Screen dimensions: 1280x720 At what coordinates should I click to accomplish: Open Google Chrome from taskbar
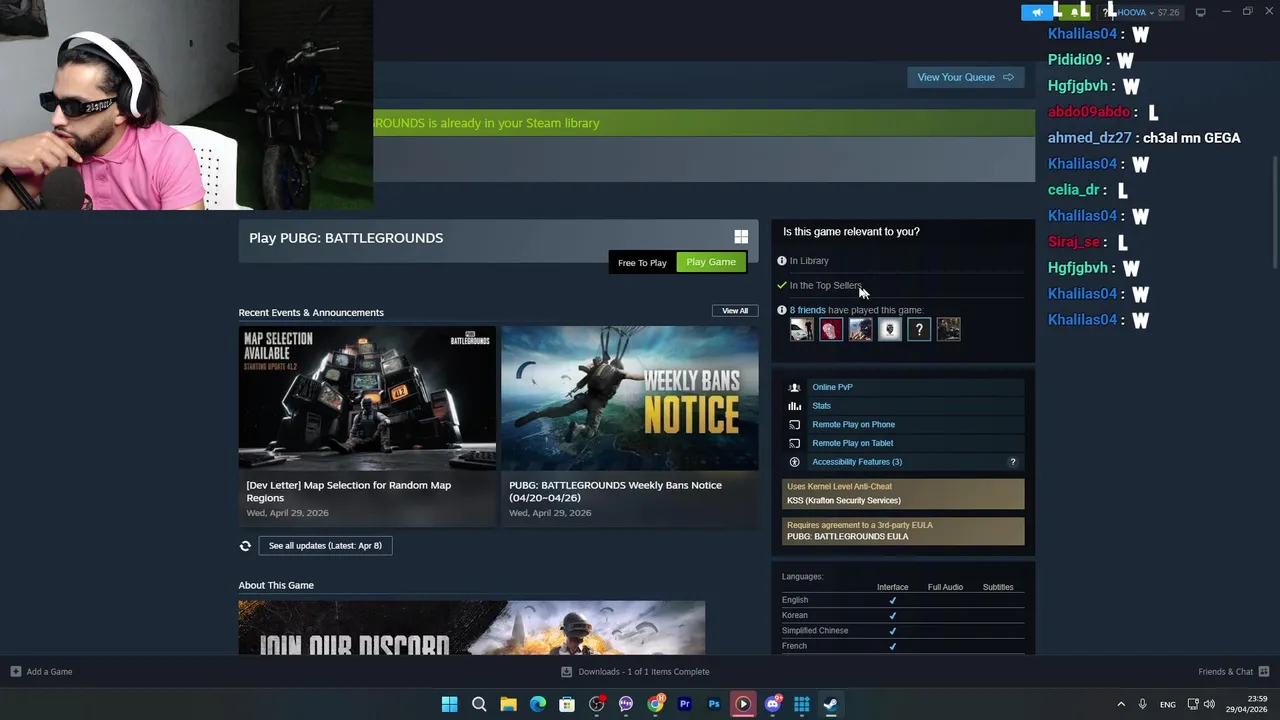click(x=655, y=704)
